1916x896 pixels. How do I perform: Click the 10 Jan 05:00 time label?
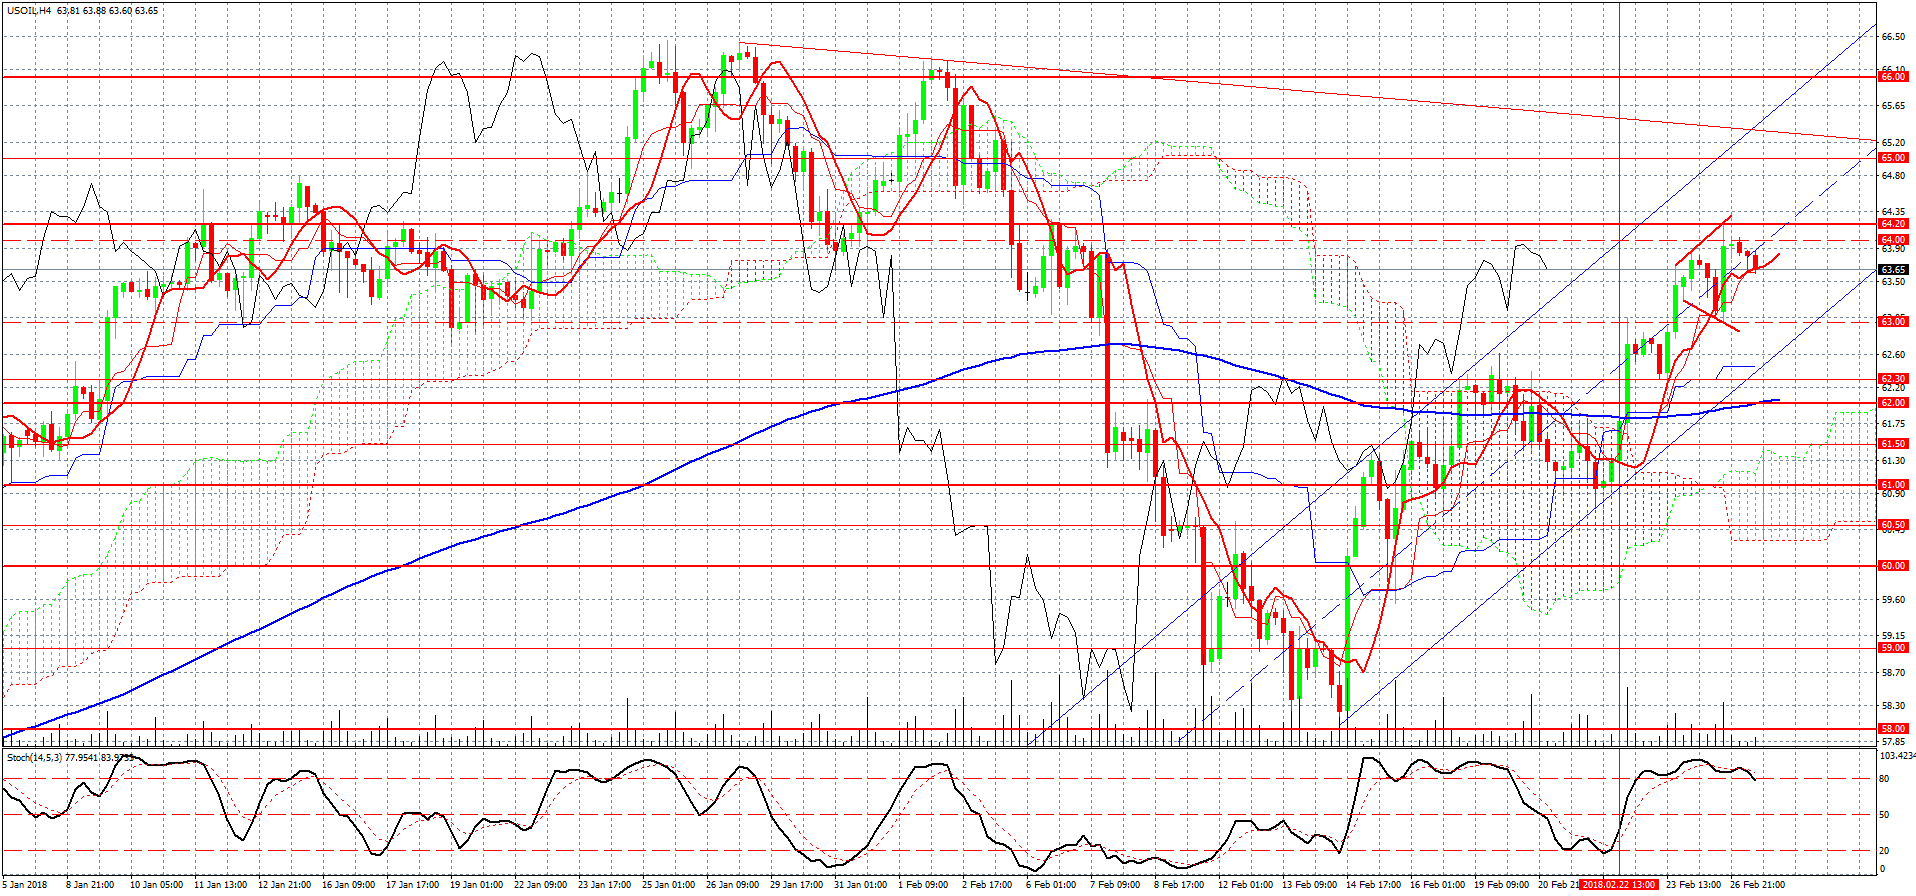pos(156,885)
